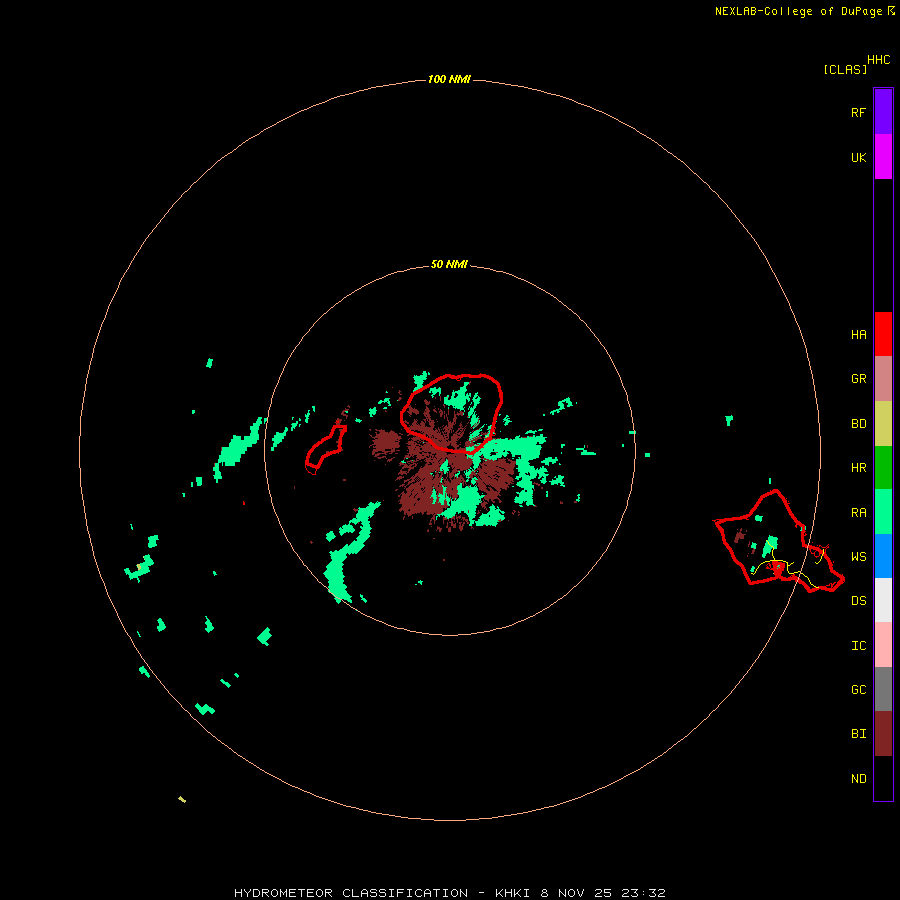Pick the dark green HR legend swatch
Image resolution: width=900 pixels, height=900 pixels.
(883, 468)
